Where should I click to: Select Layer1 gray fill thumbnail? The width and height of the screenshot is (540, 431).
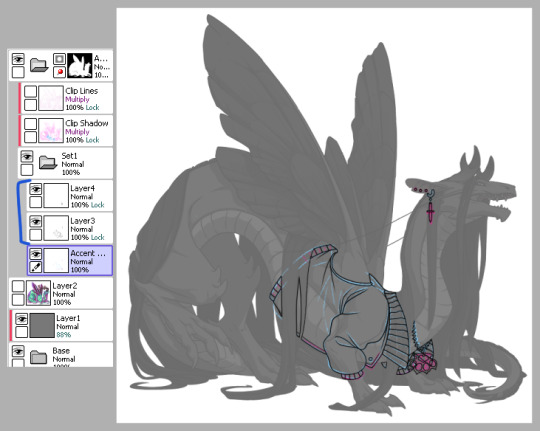(x=42, y=325)
